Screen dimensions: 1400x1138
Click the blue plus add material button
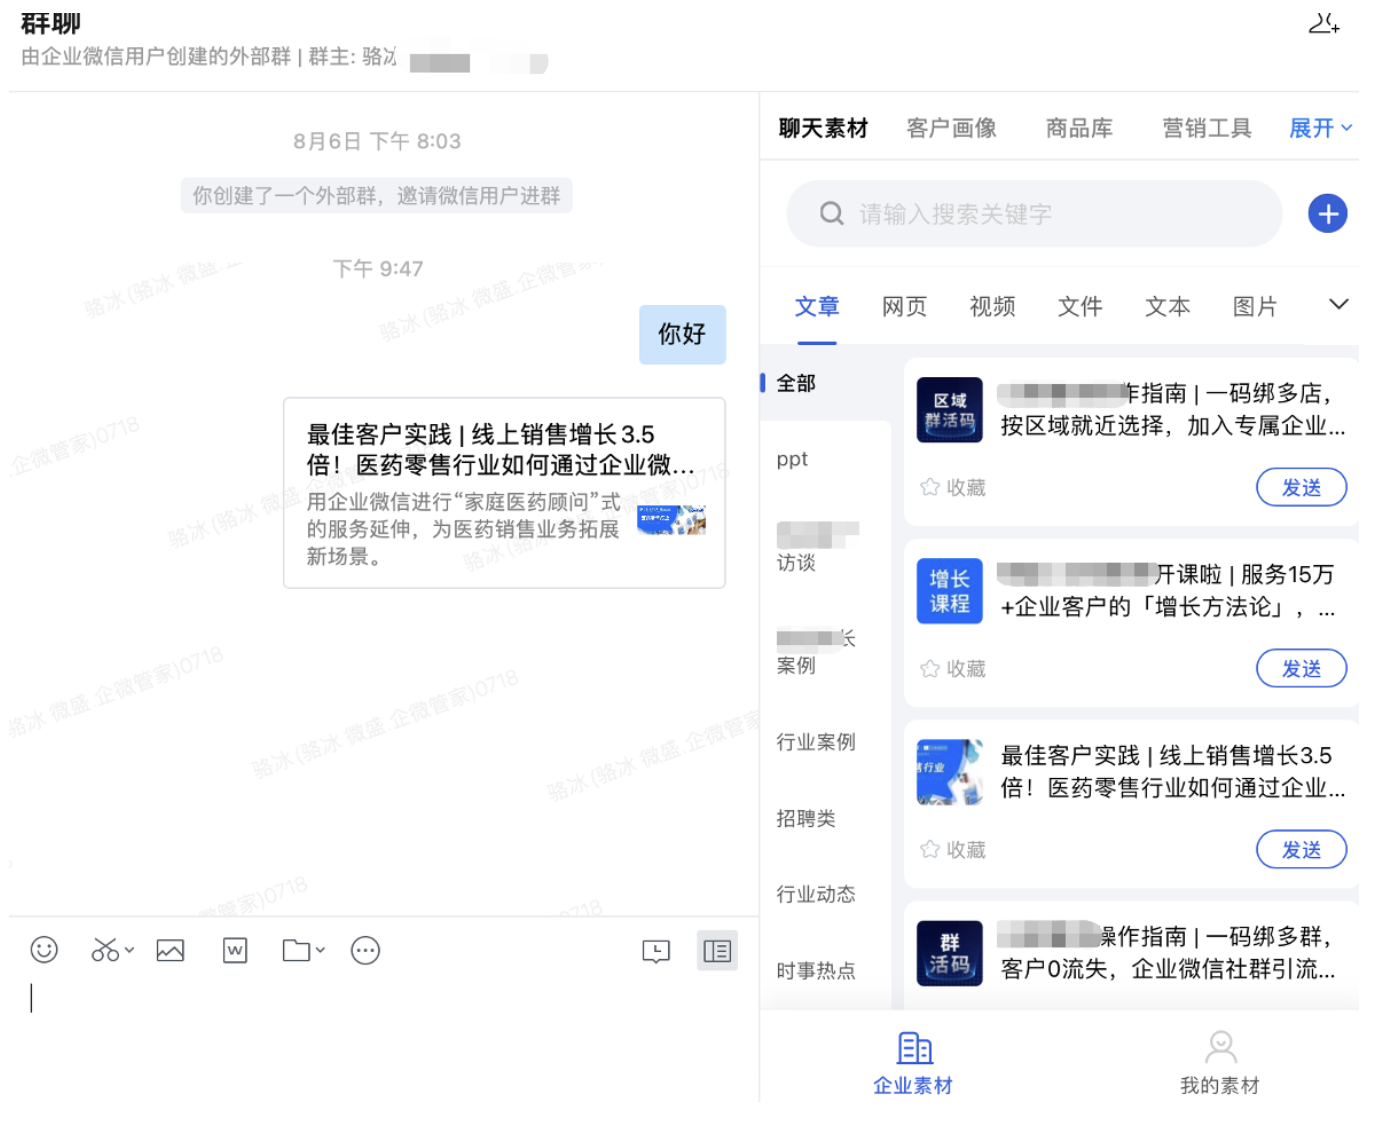1327,213
